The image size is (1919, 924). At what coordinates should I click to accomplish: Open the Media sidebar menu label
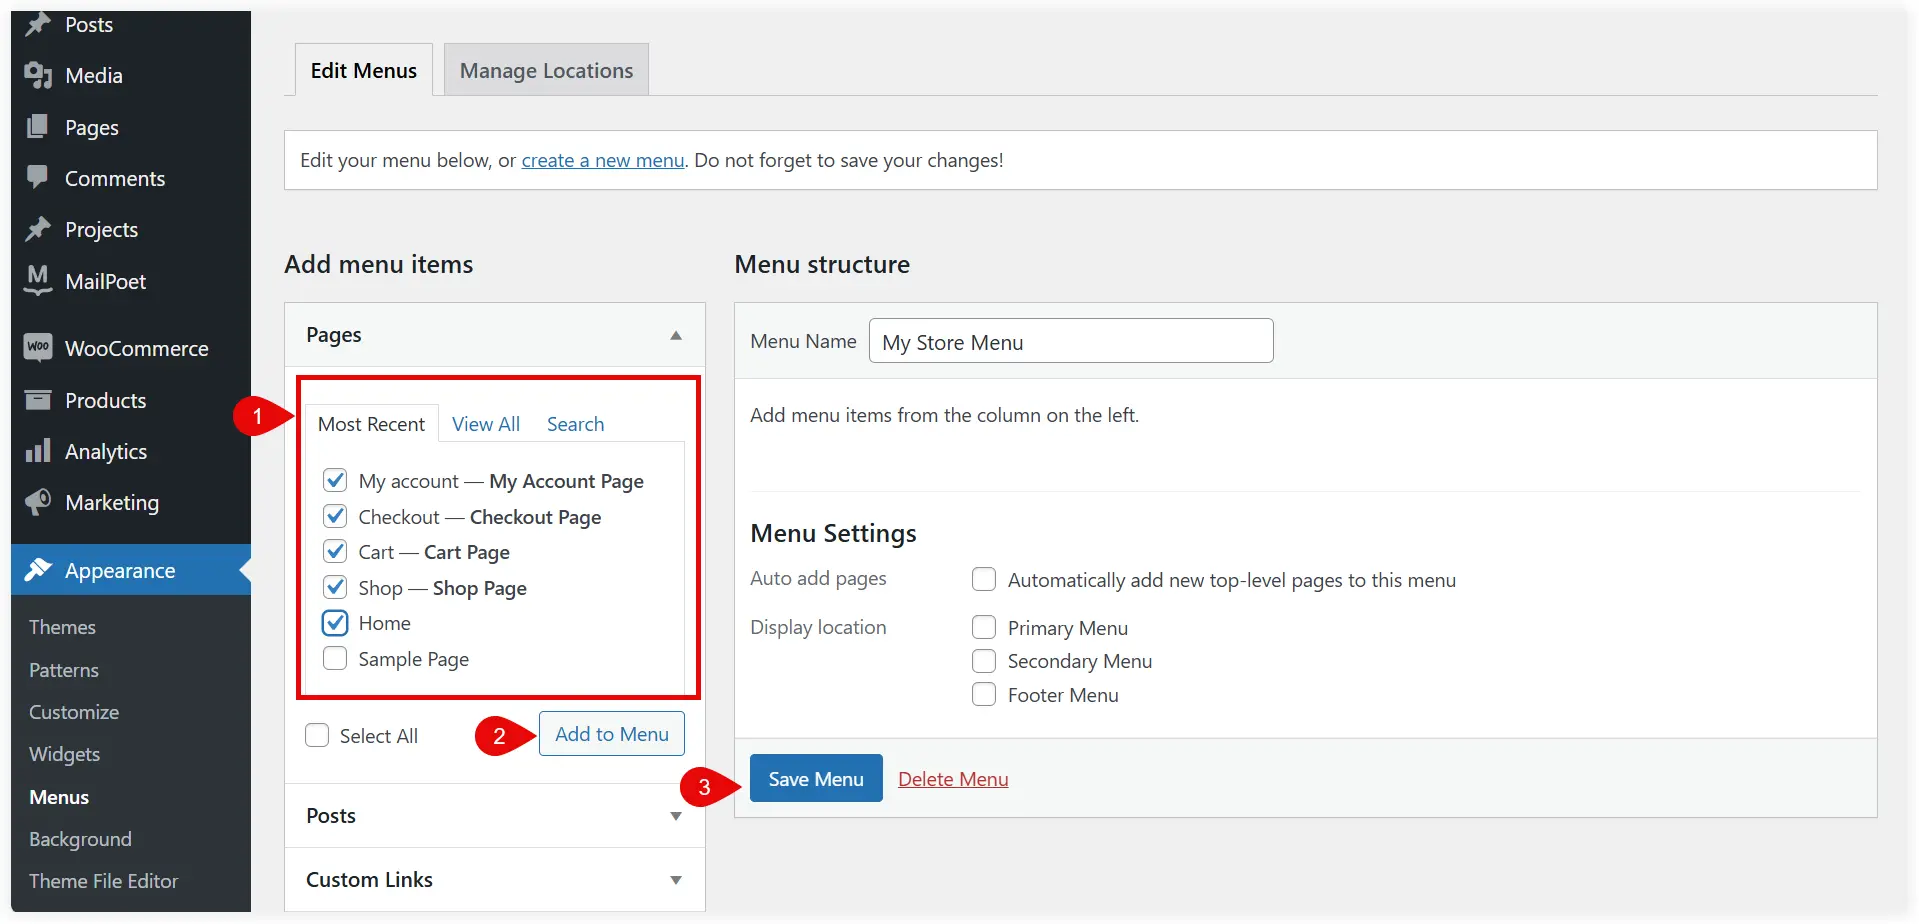[94, 75]
